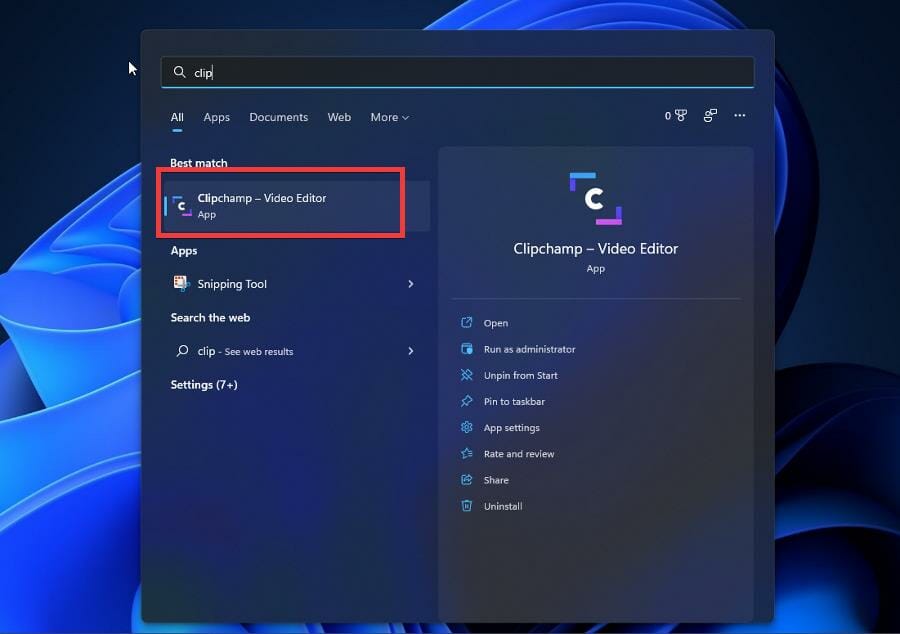Click the Snipping Tool app icon
This screenshot has height=634, width=900.
[x=181, y=283]
